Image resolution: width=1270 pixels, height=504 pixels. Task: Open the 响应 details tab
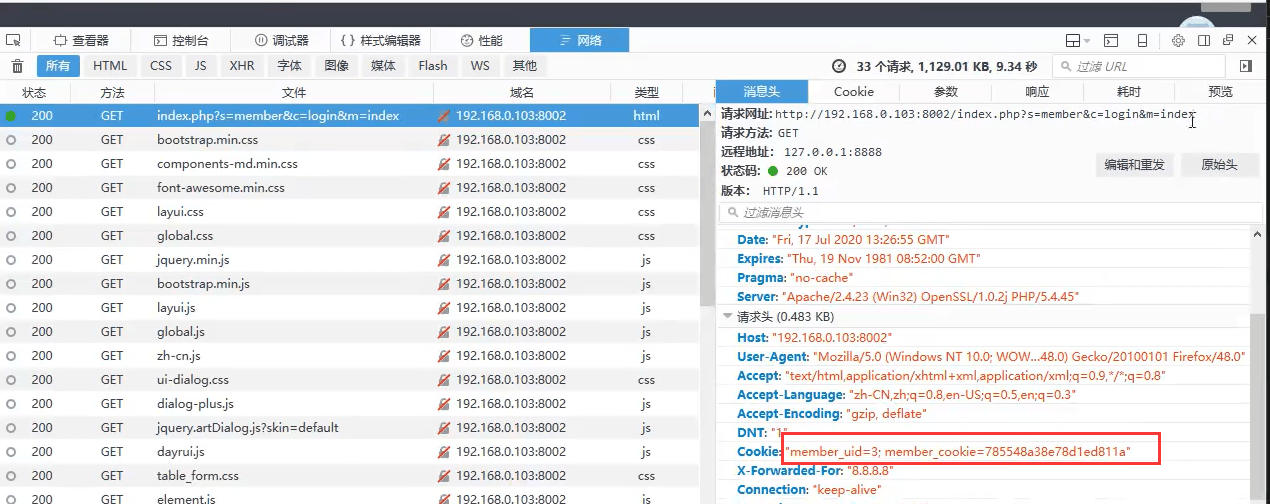(1037, 91)
